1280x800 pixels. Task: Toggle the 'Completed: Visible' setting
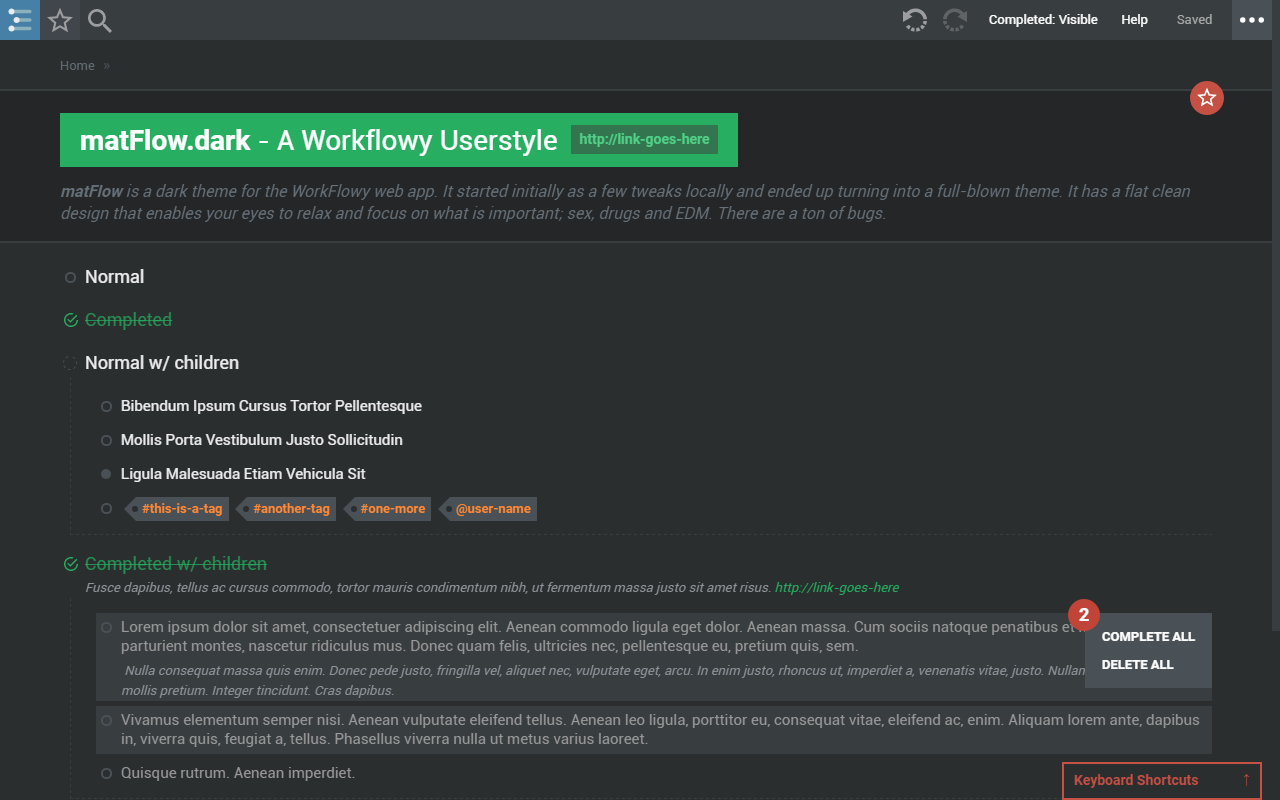tap(1042, 19)
